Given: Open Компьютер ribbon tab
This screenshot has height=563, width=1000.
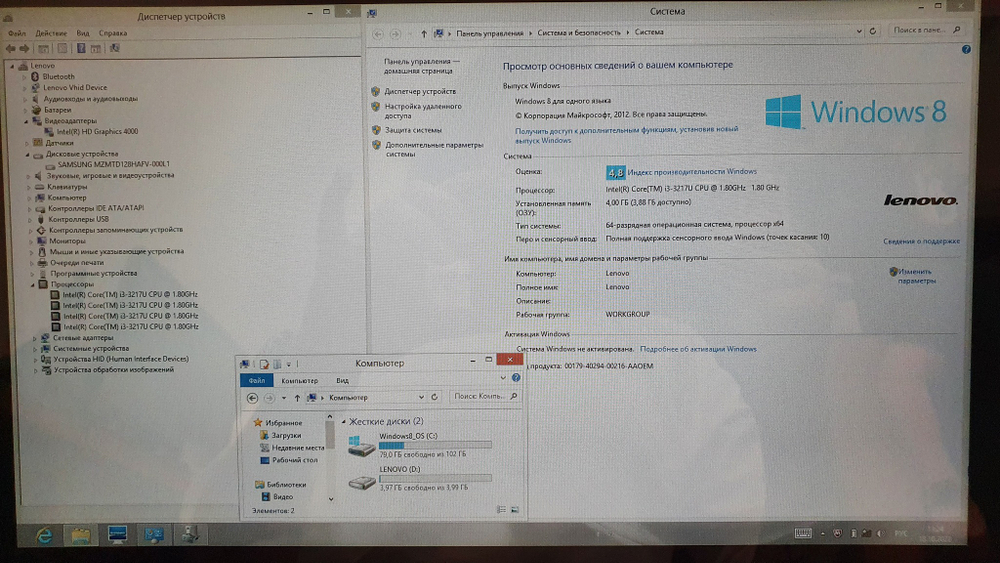Looking at the screenshot, I should click(300, 381).
